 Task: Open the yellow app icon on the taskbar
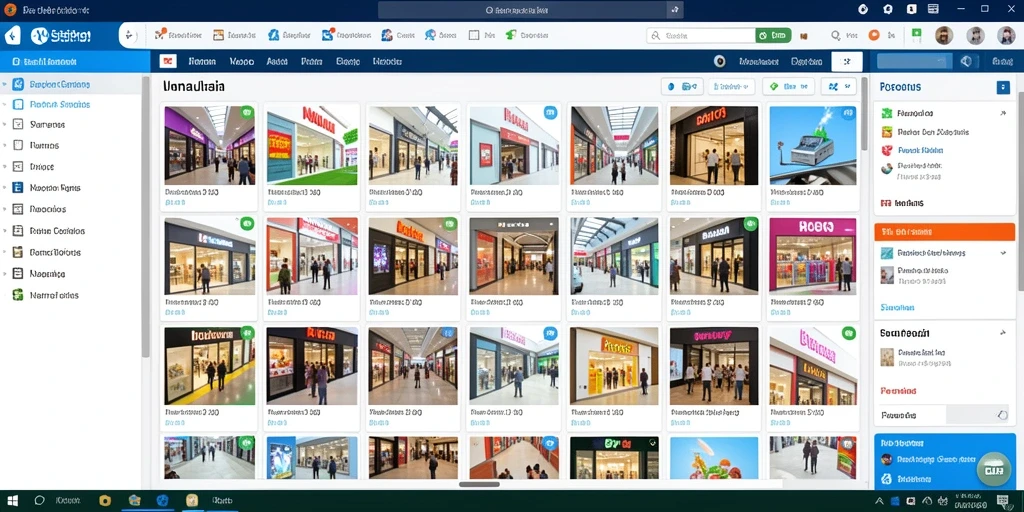[x=104, y=500]
